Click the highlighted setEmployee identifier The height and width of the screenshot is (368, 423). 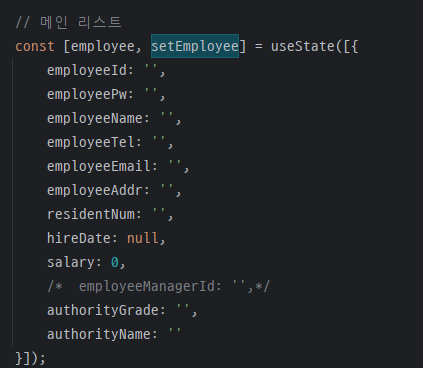tap(195, 46)
